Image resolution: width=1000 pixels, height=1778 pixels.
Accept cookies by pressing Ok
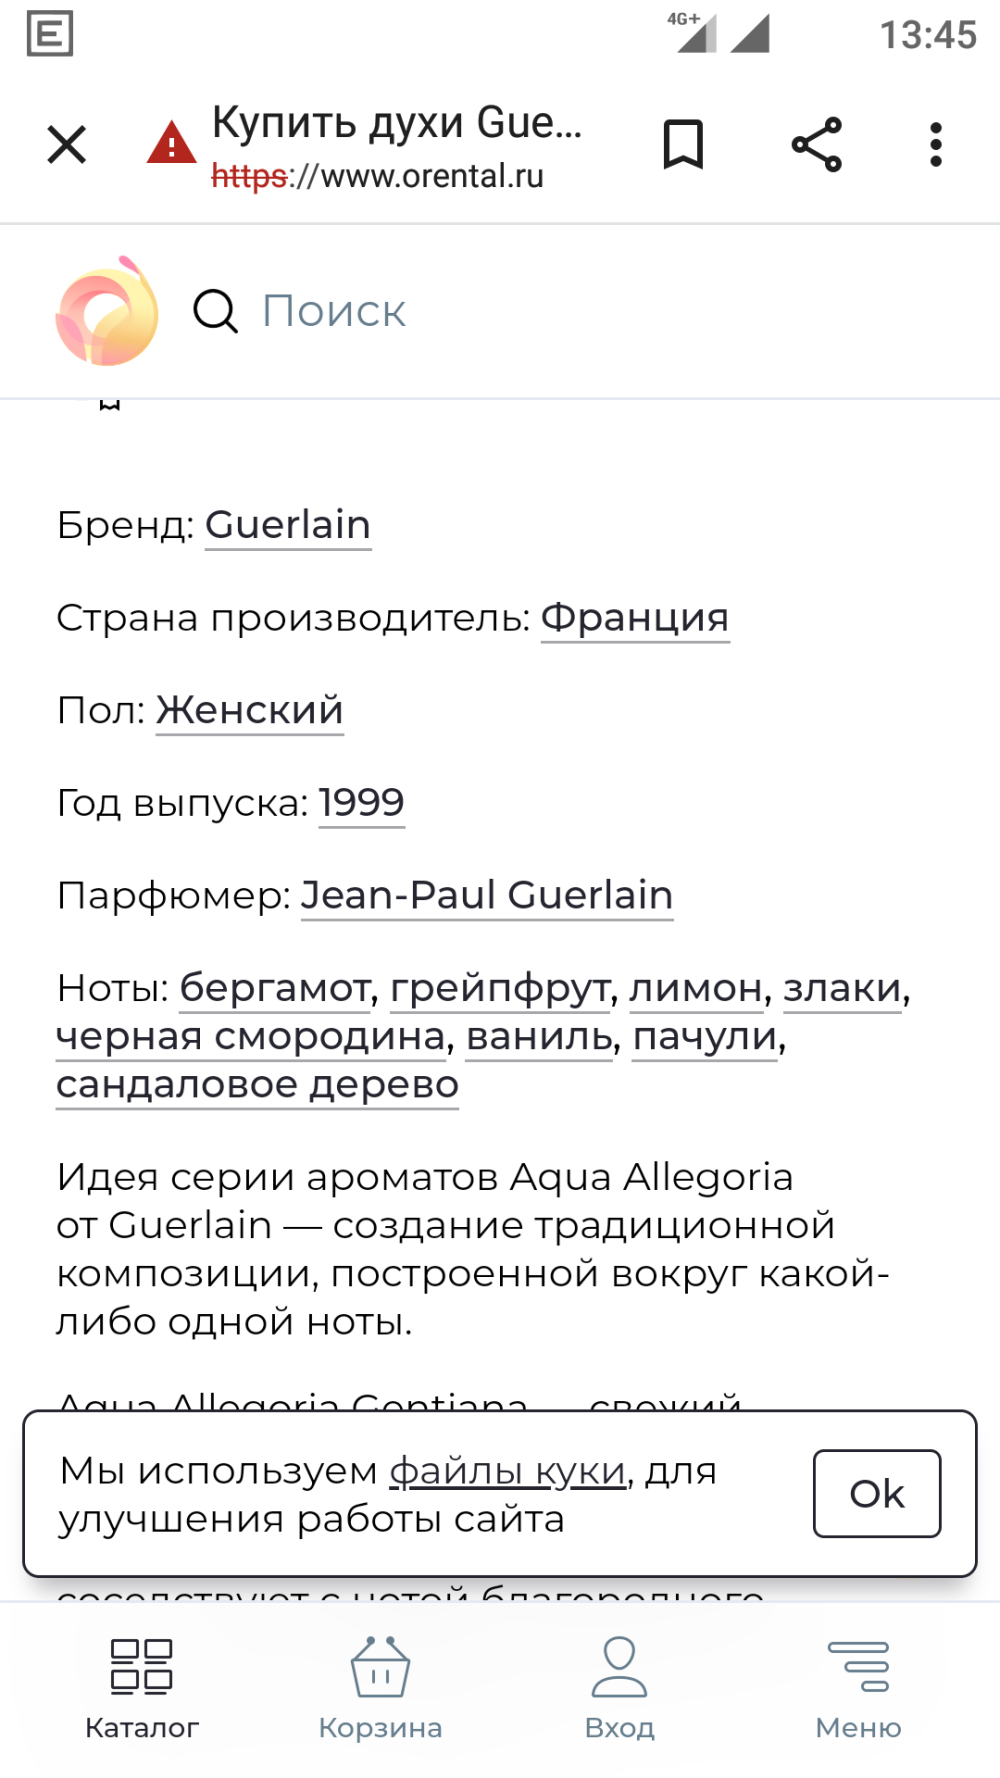(877, 1494)
